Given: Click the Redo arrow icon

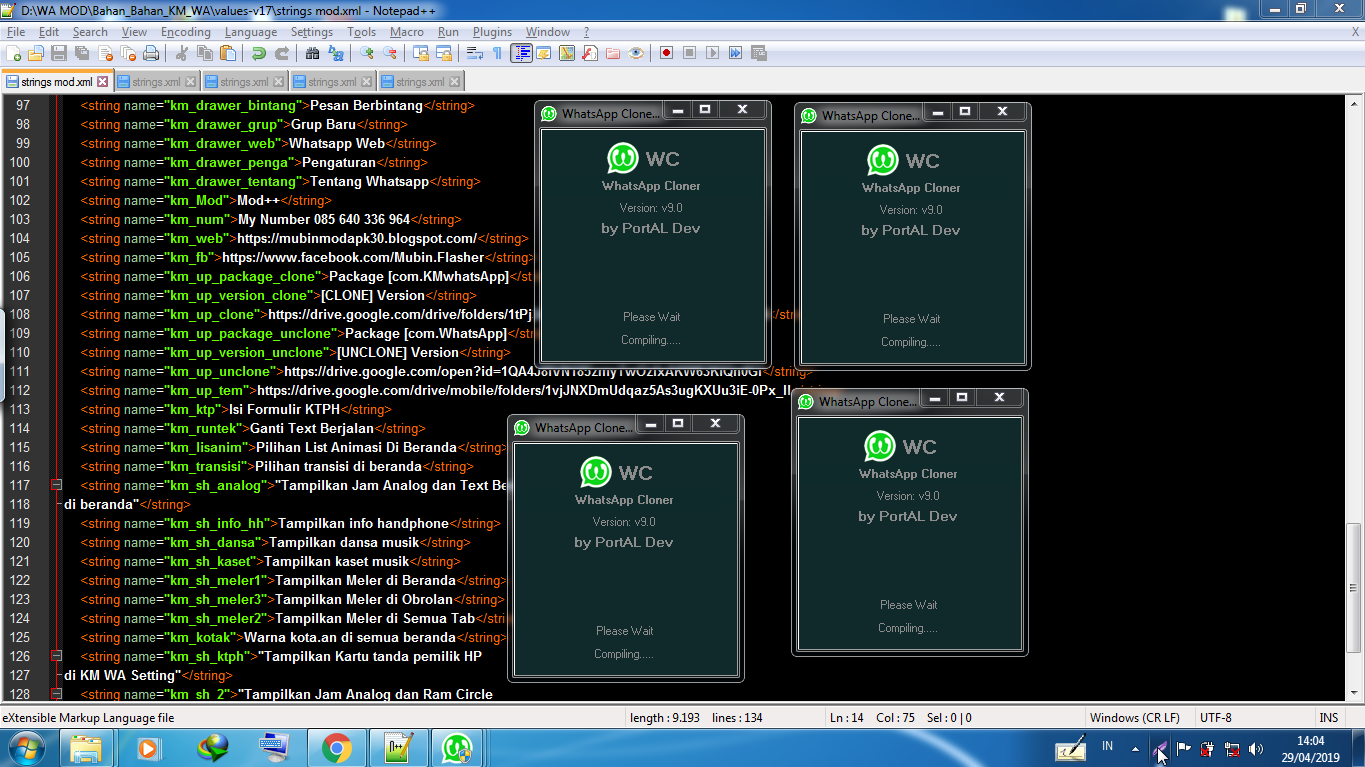Looking at the screenshot, I should coord(282,53).
